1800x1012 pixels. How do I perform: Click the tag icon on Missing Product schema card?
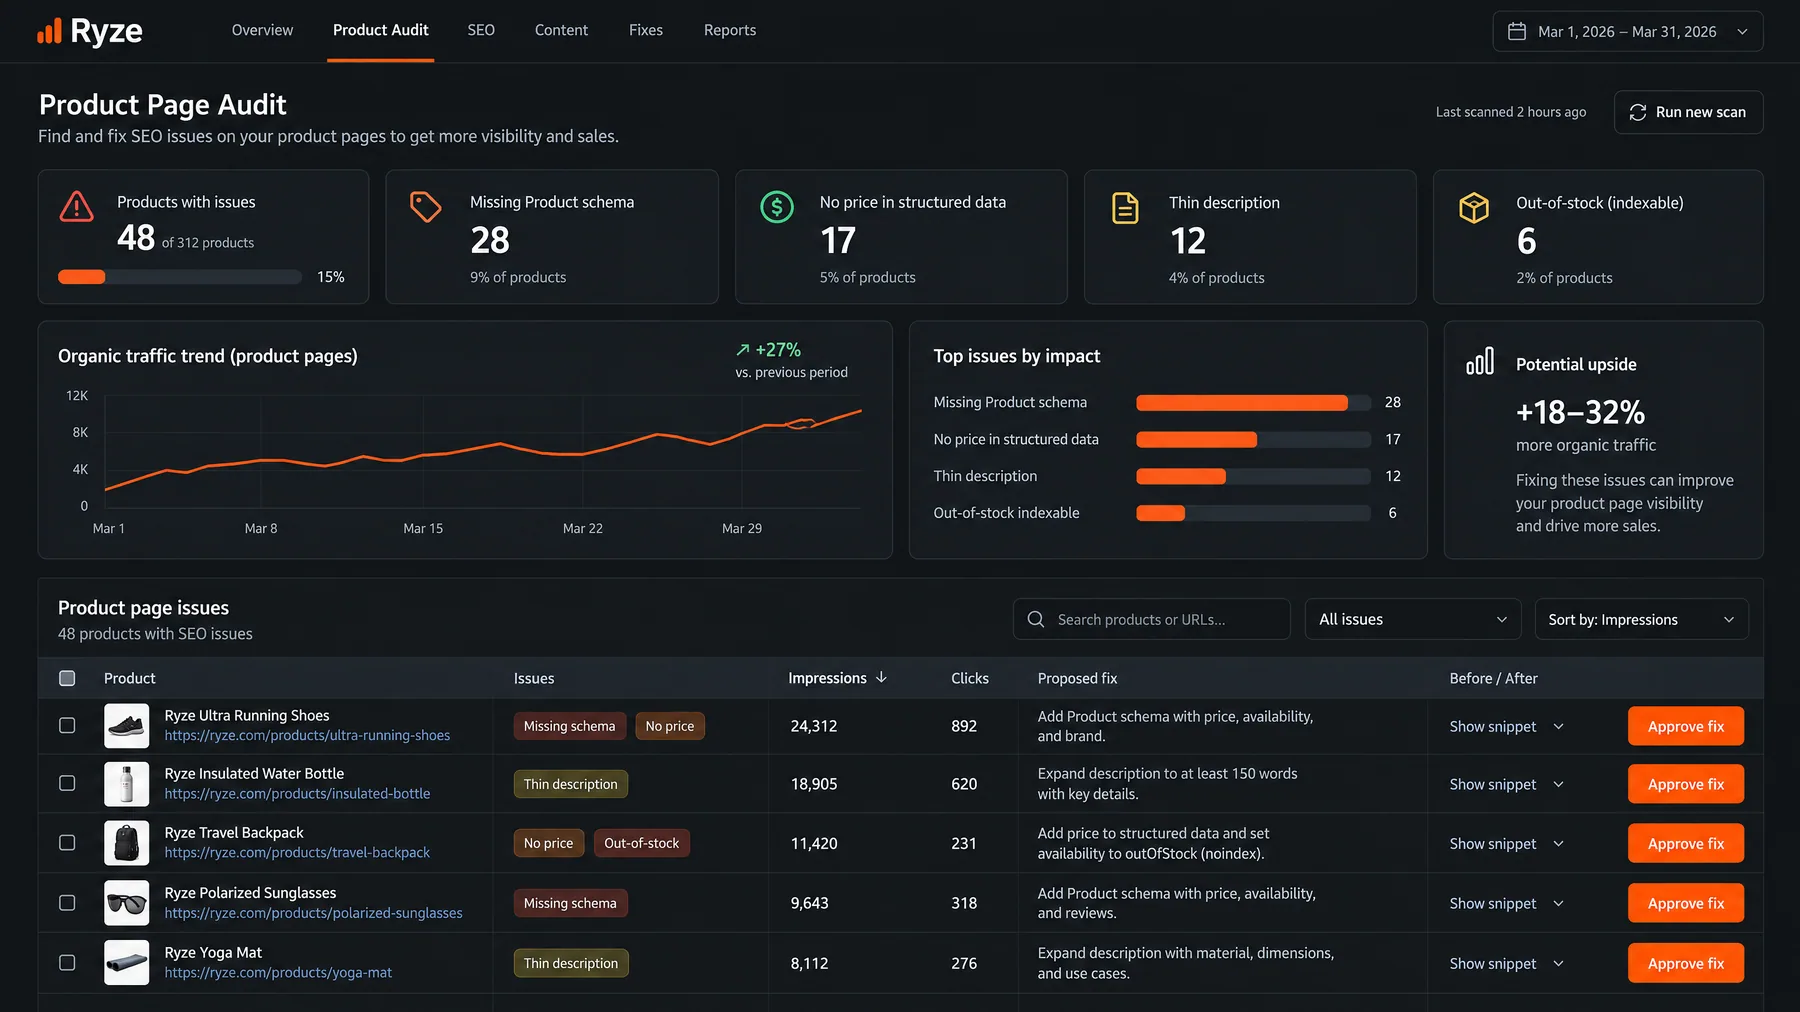click(425, 207)
